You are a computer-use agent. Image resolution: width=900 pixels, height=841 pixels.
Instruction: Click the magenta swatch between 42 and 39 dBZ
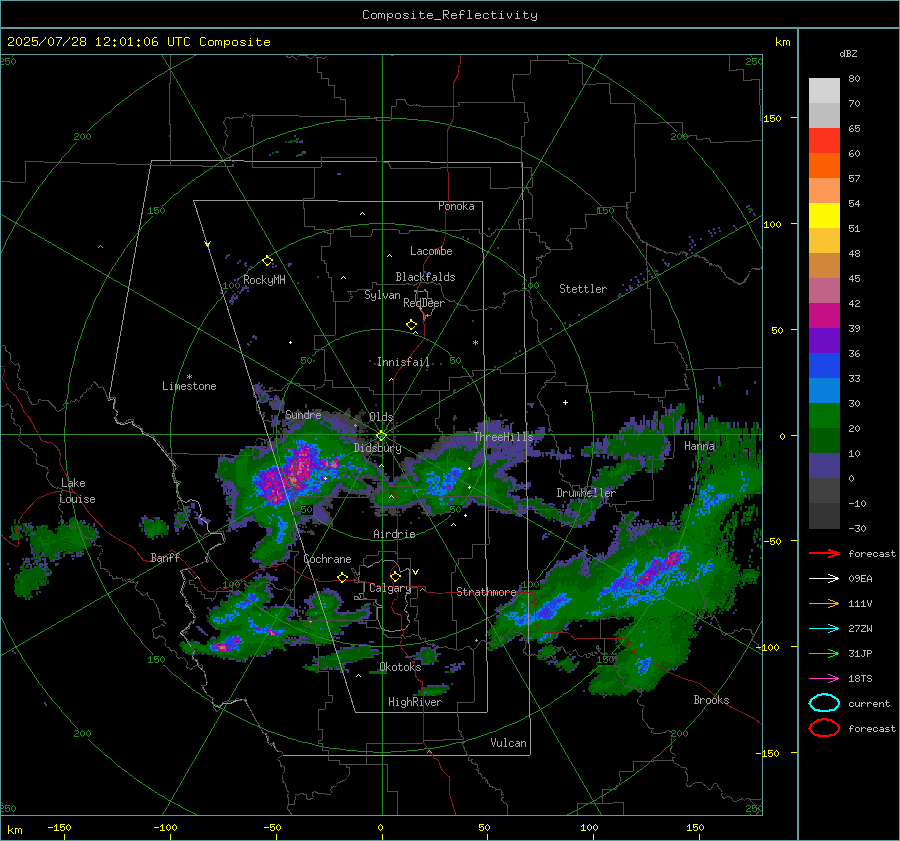[824, 316]
